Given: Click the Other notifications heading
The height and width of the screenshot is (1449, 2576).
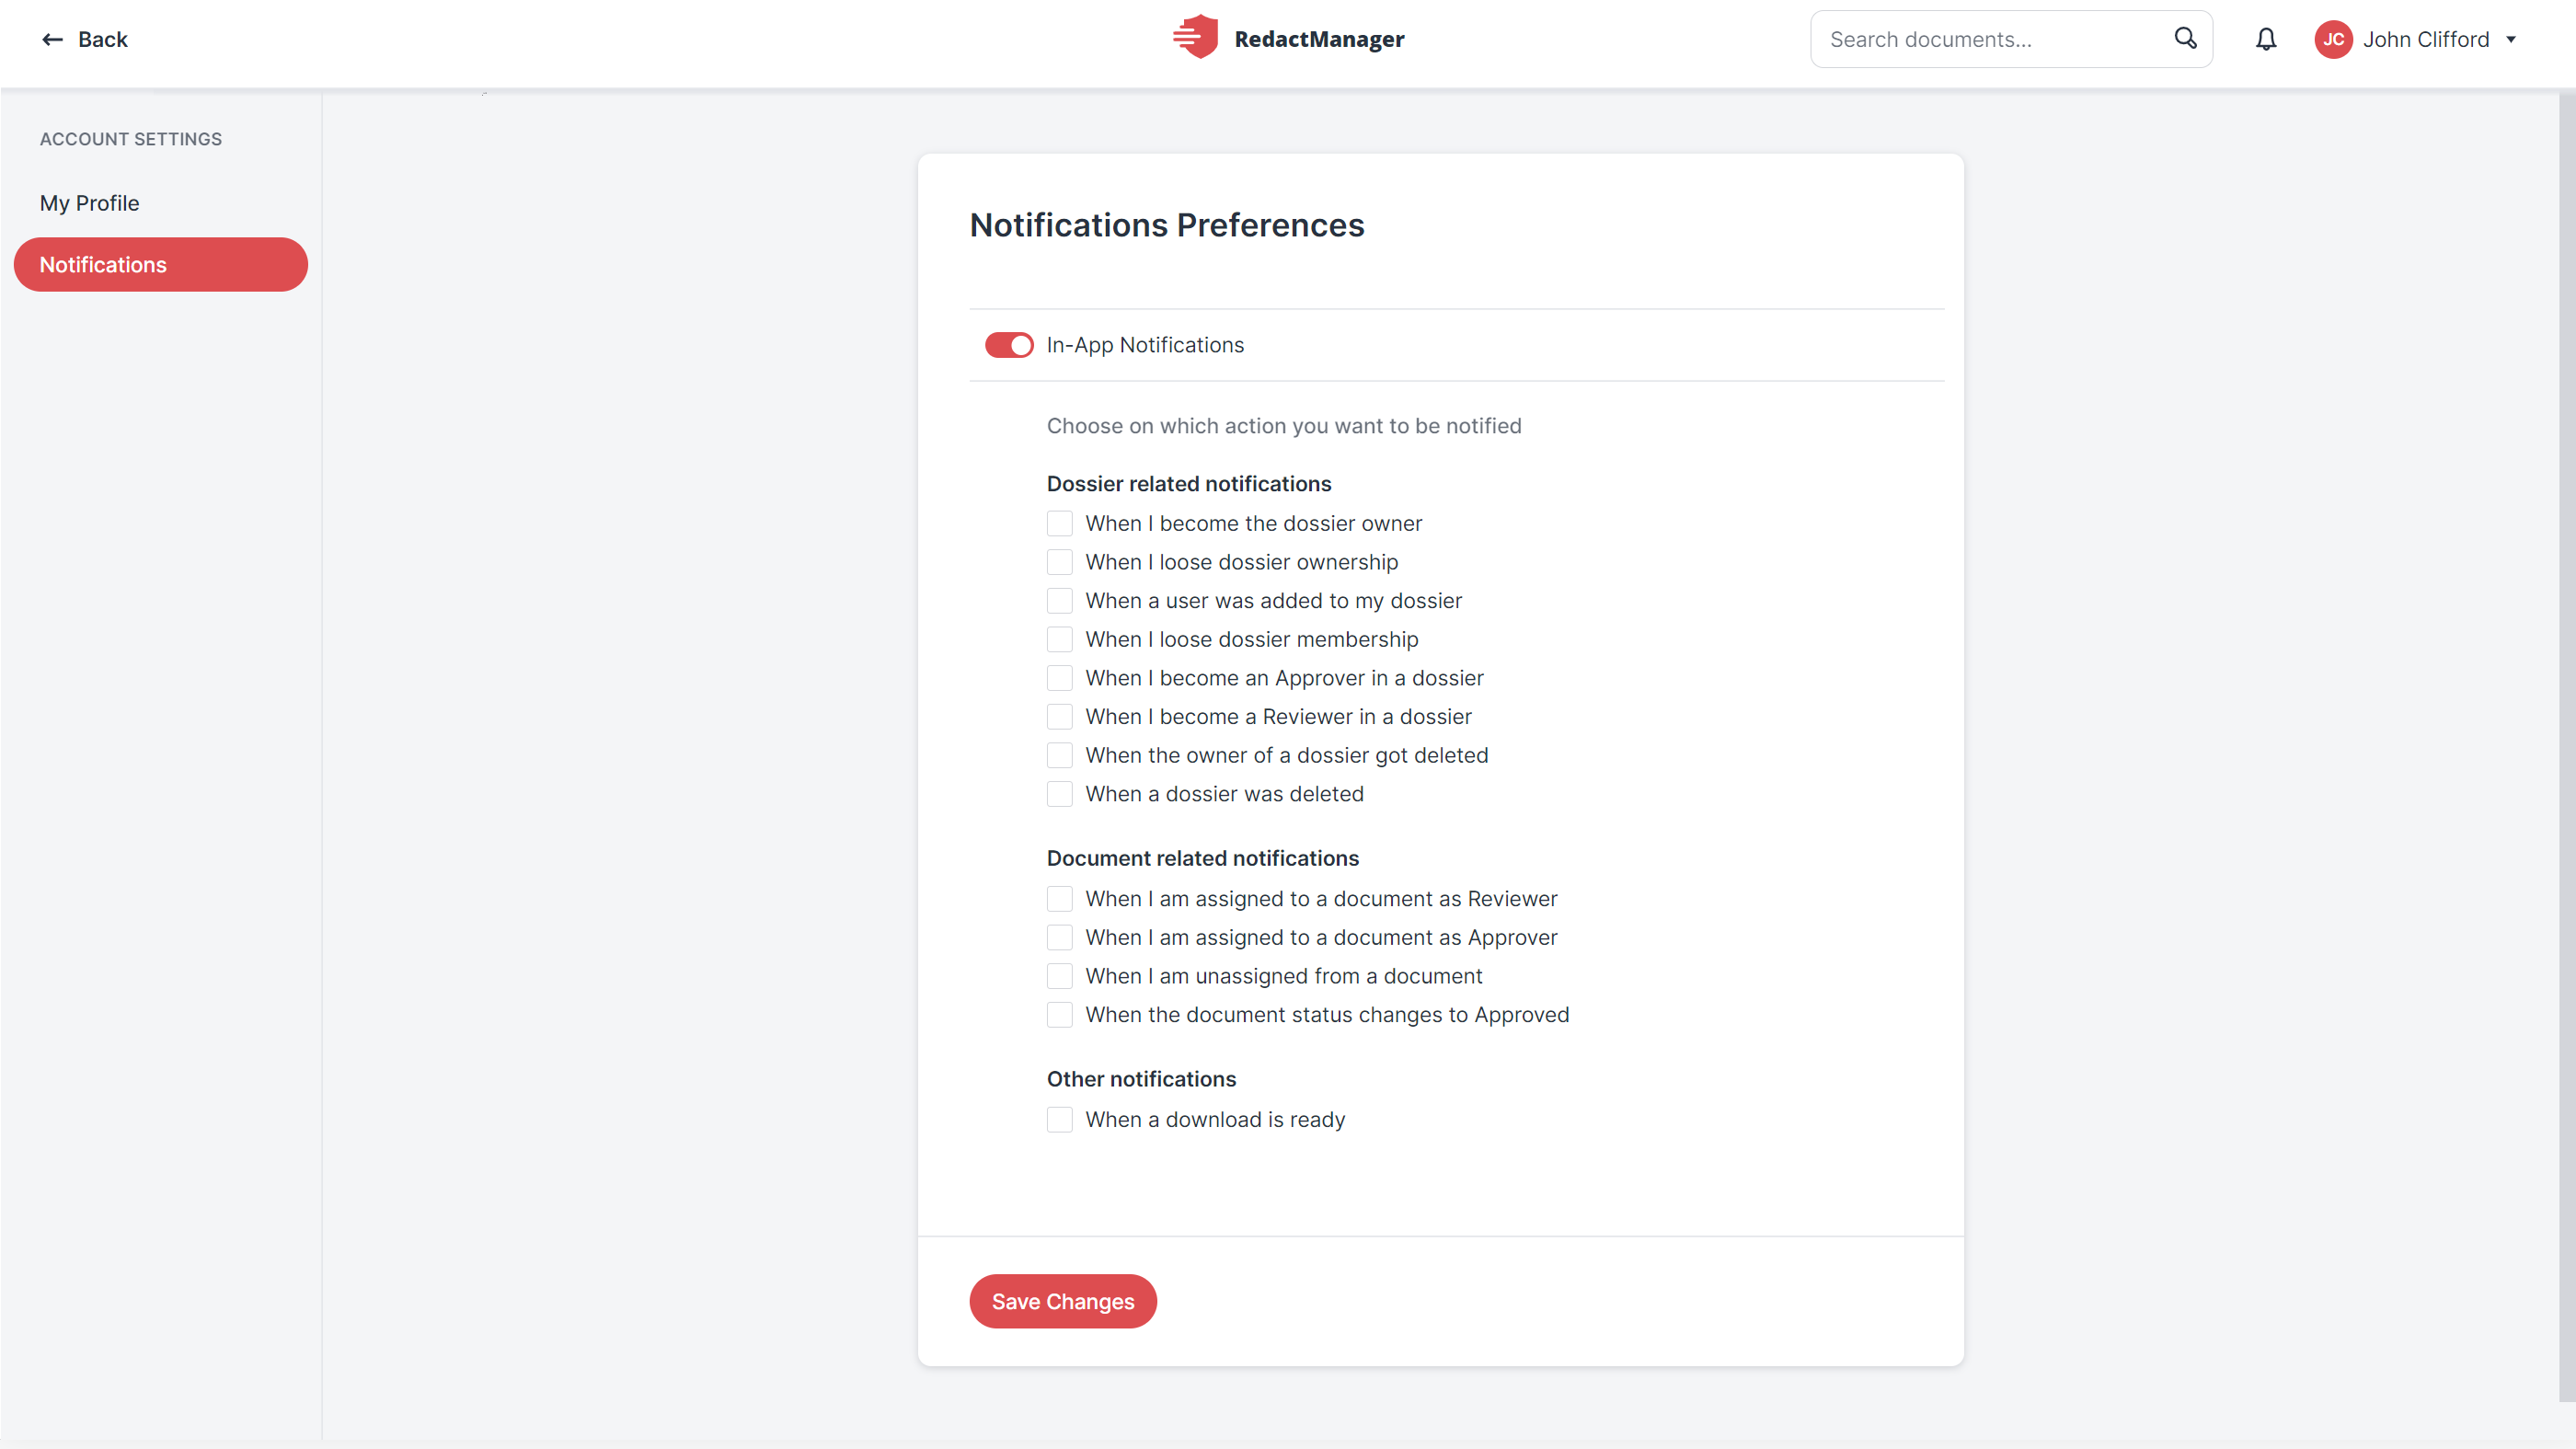Looking at the screenshot, I should click(x=1141, y=1079).
